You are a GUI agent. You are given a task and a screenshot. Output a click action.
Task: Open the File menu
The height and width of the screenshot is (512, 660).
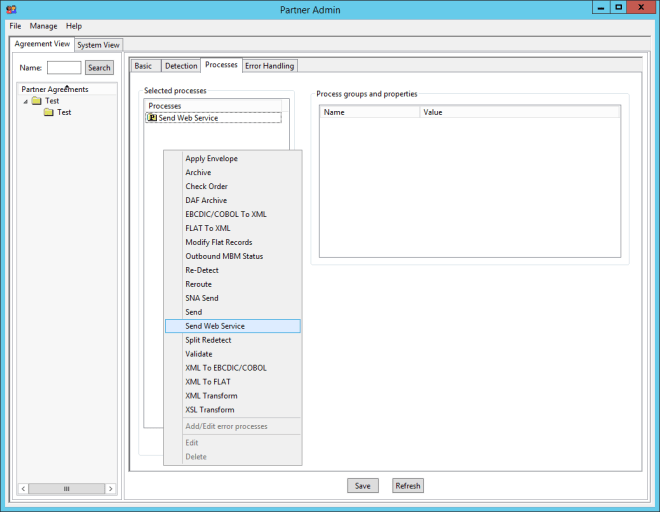click(x=15, y=26)
